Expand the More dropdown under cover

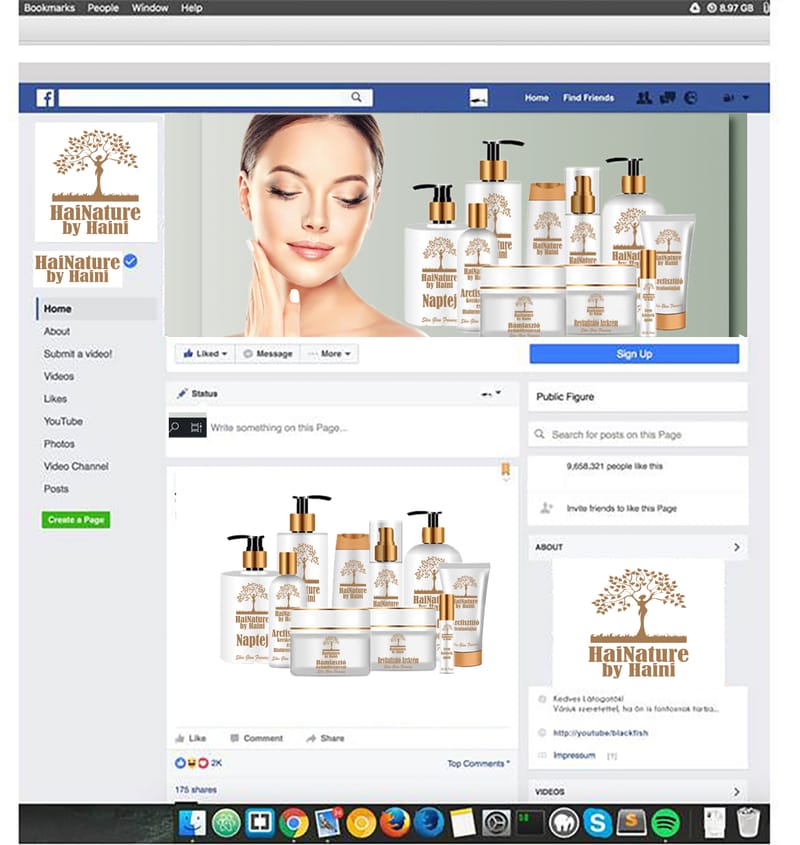click(x=329, y=354)
